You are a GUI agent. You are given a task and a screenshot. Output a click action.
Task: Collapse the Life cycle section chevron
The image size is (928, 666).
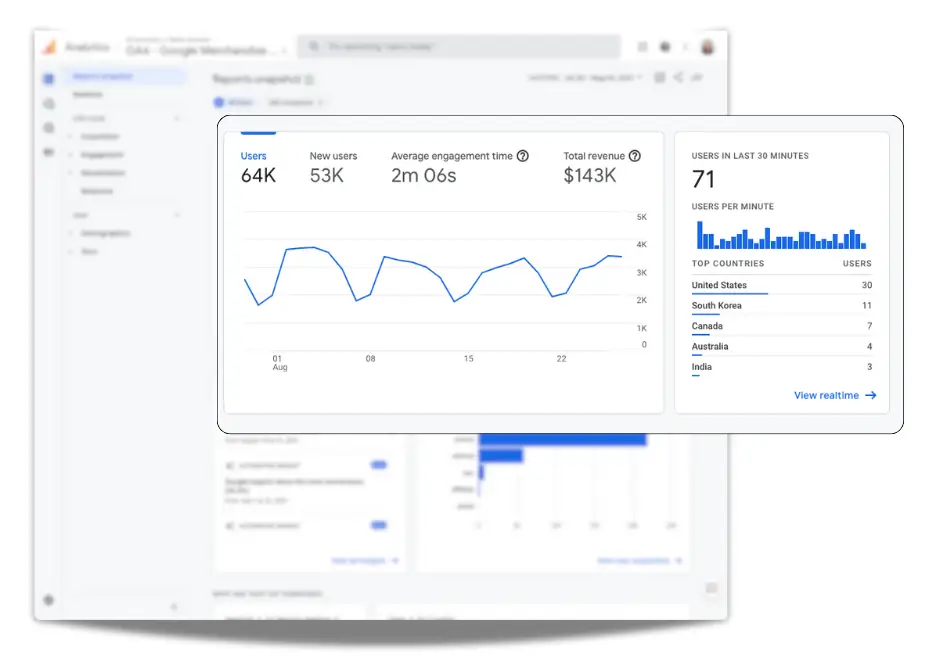(x=177, y=119)
